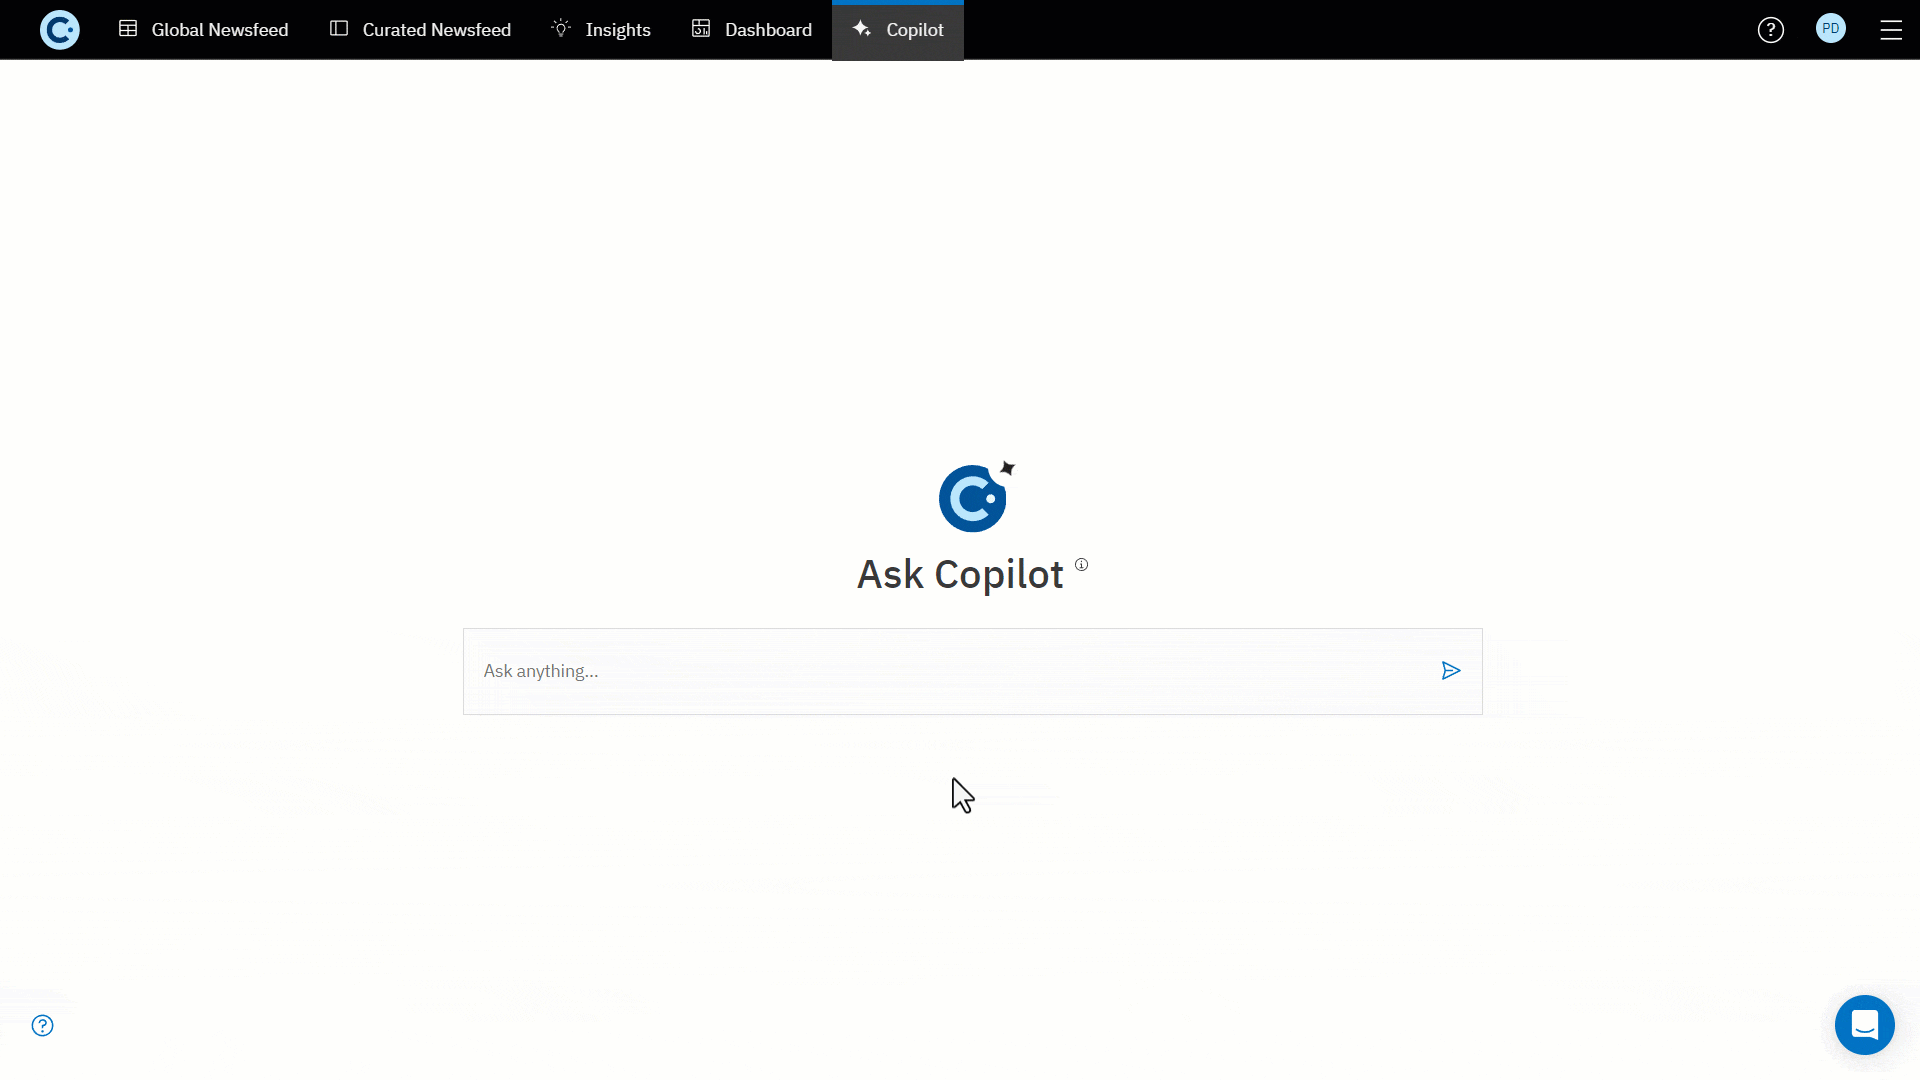
Task: Switch to the Global Newsfeed tab
Action: point(204,29)
